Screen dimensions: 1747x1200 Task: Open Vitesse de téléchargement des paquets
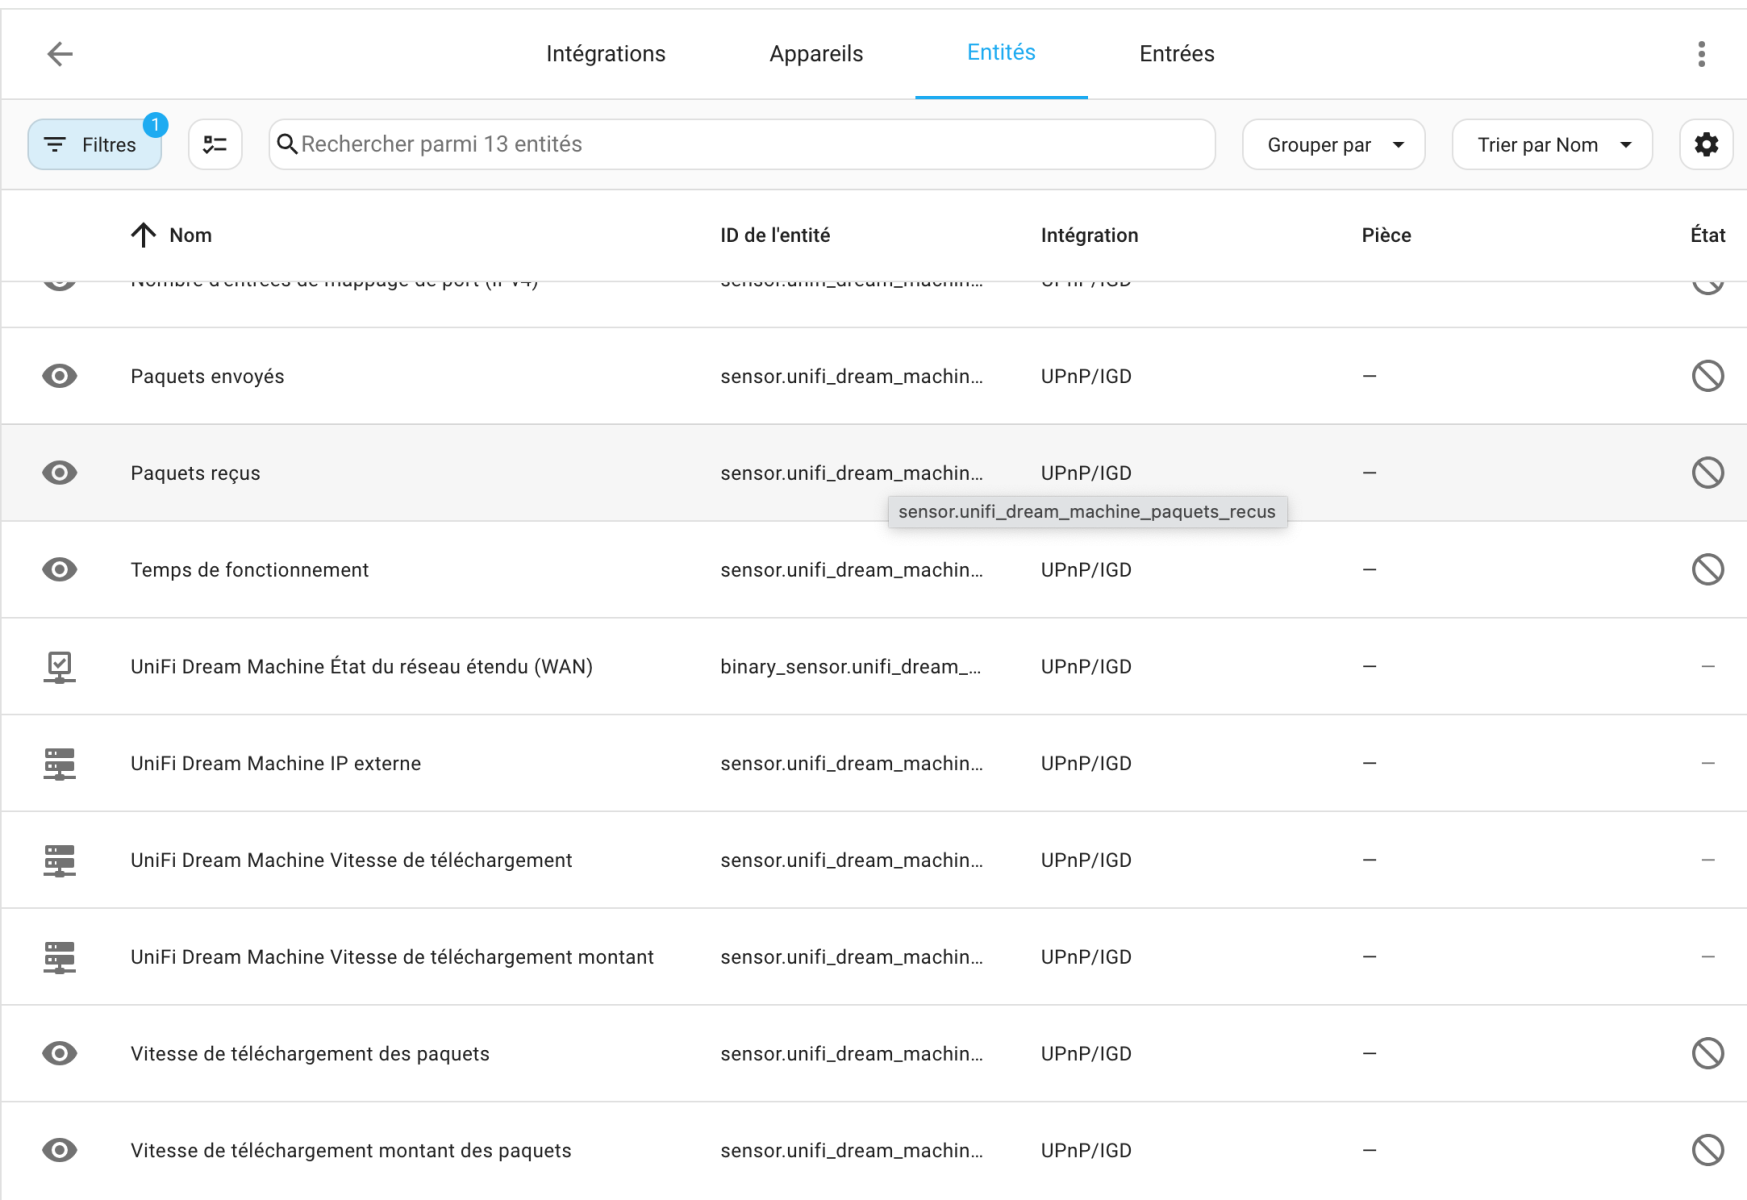pyautogui.click(x=310, y=1054)
